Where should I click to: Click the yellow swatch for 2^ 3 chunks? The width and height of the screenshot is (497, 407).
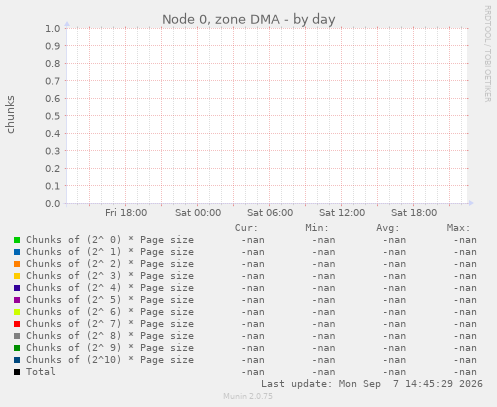click(17, 276)
